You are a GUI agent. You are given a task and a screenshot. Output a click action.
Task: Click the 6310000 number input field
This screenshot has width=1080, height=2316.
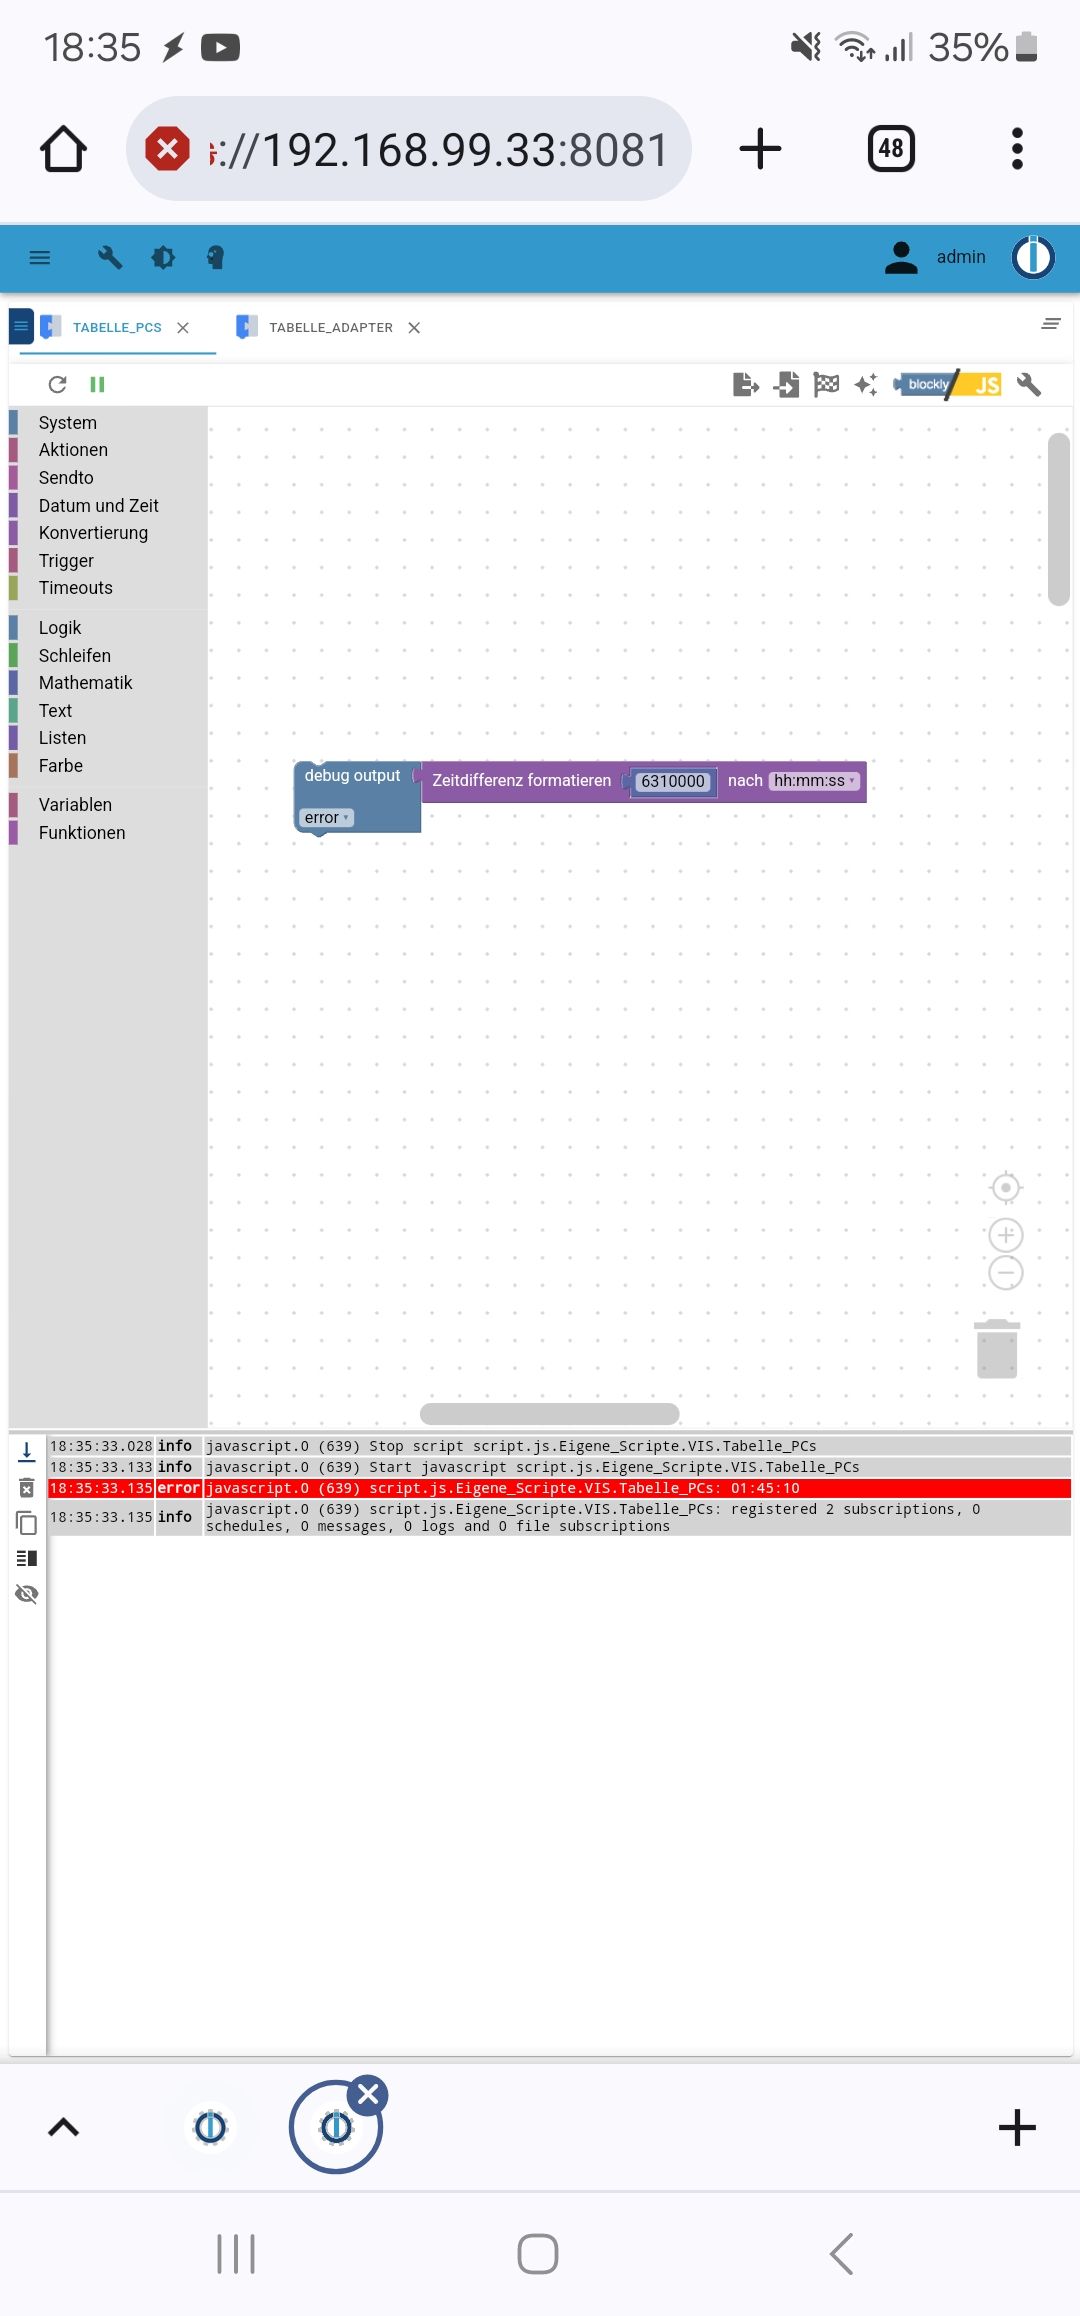click(x=672, y=781)
